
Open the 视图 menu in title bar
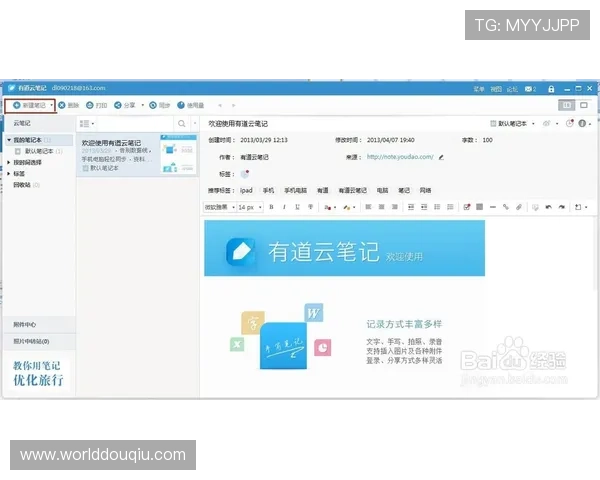[496, 89]
